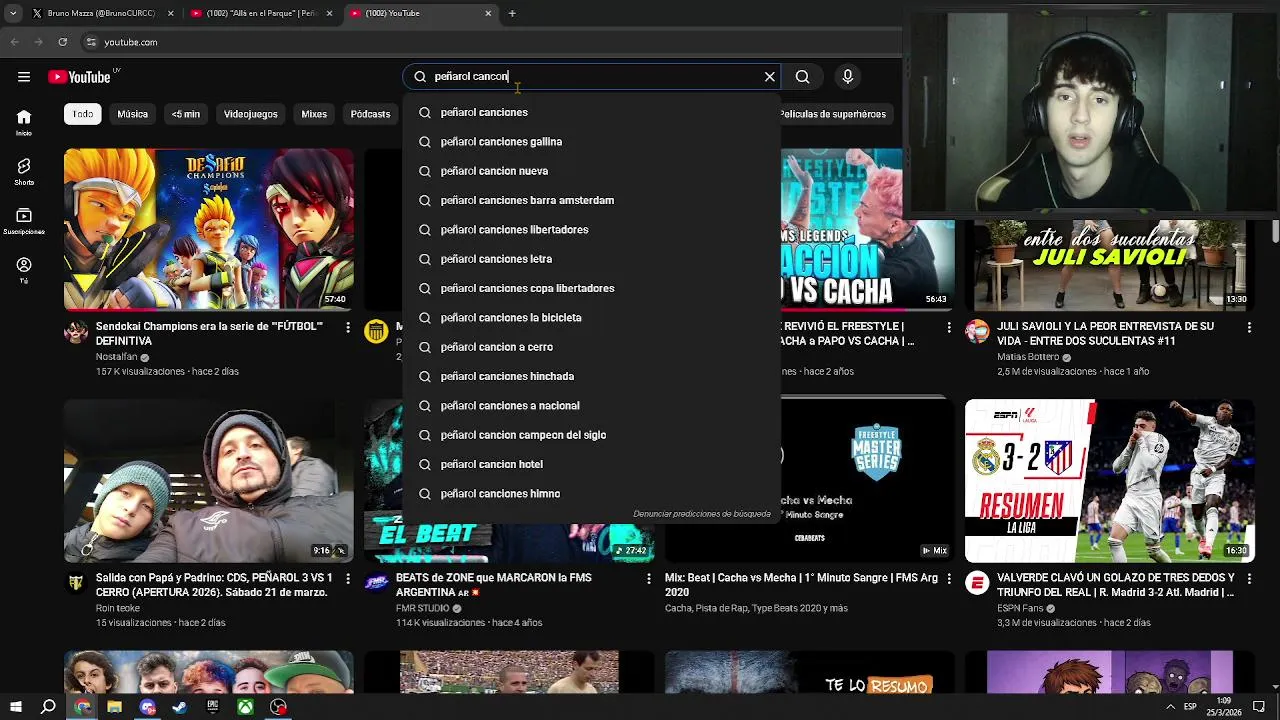Image resolution: width=1280 pixels, height=720 pixels.
Task: Open options for Mix Beat Cacha vs Mecha
Action: click(949, 578)
